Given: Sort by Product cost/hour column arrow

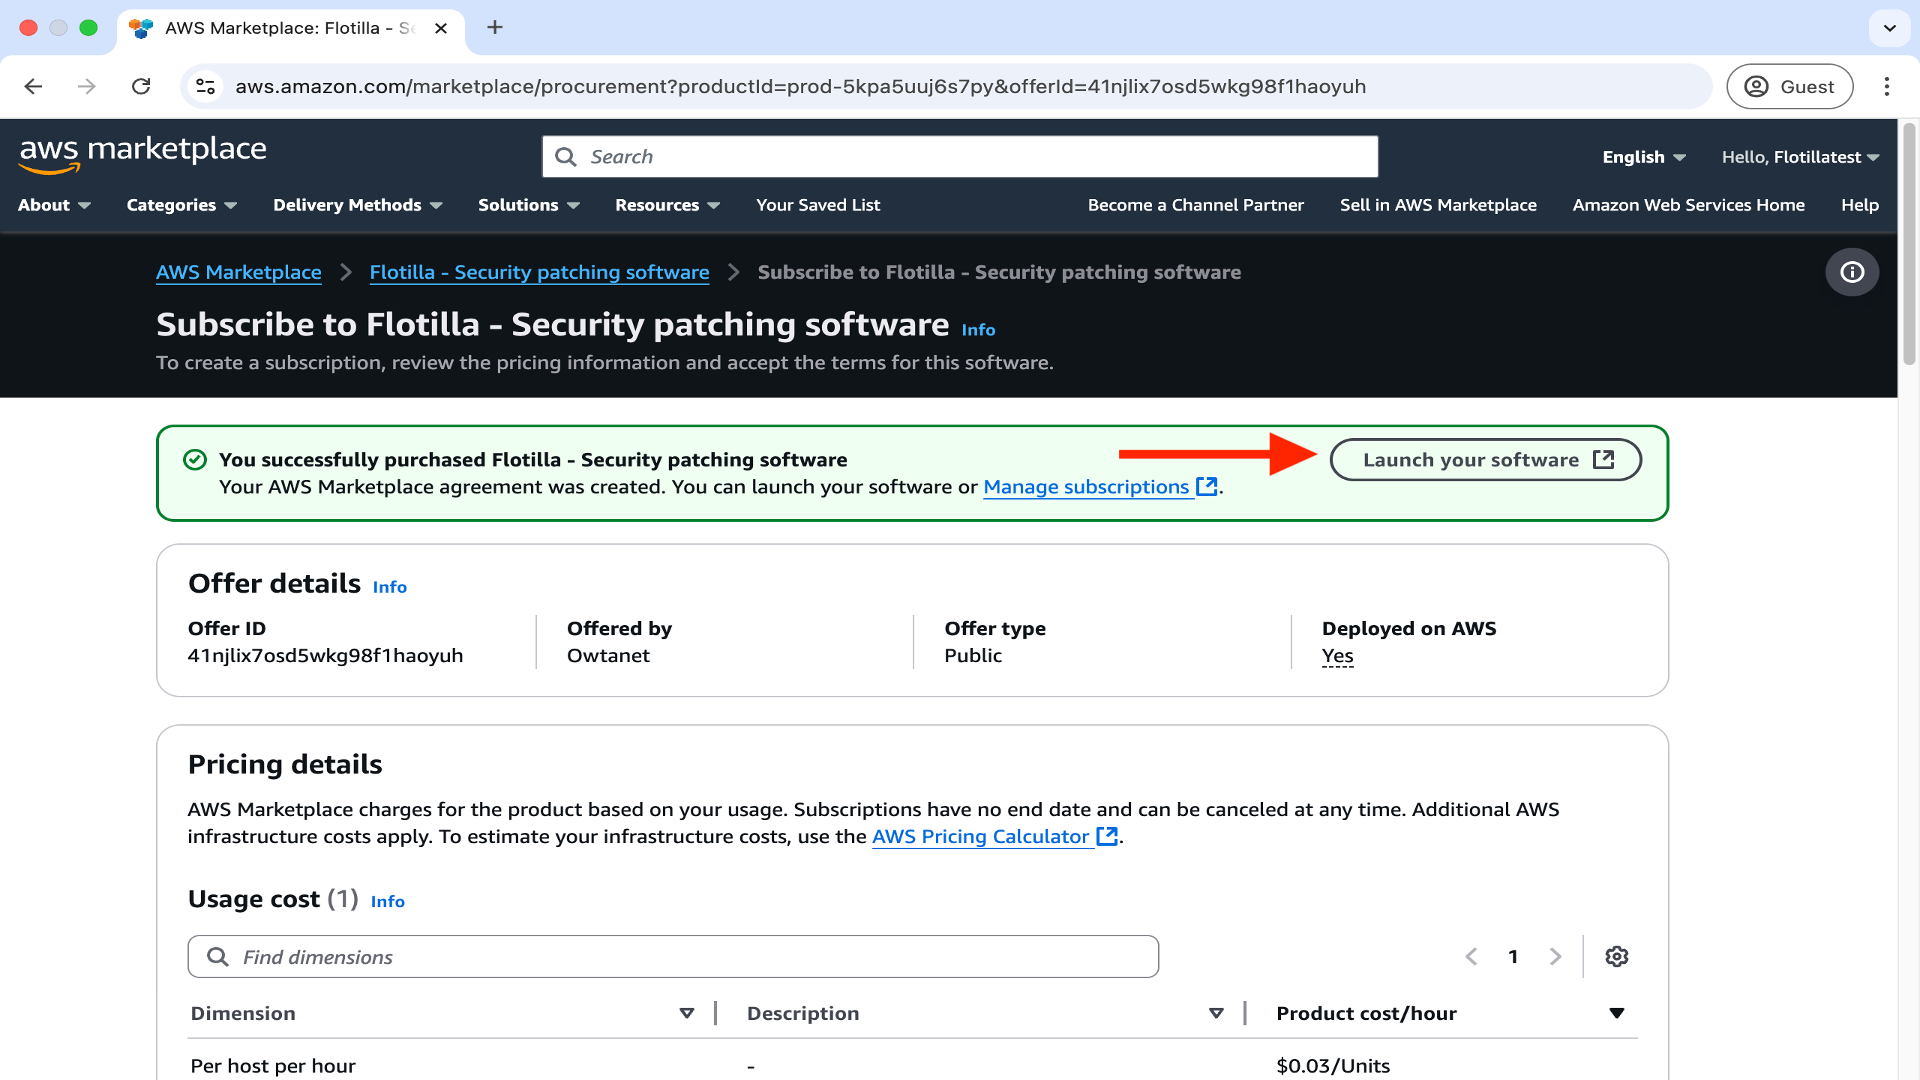Looking at the screenshot, I should [x=1616, y=1013].
